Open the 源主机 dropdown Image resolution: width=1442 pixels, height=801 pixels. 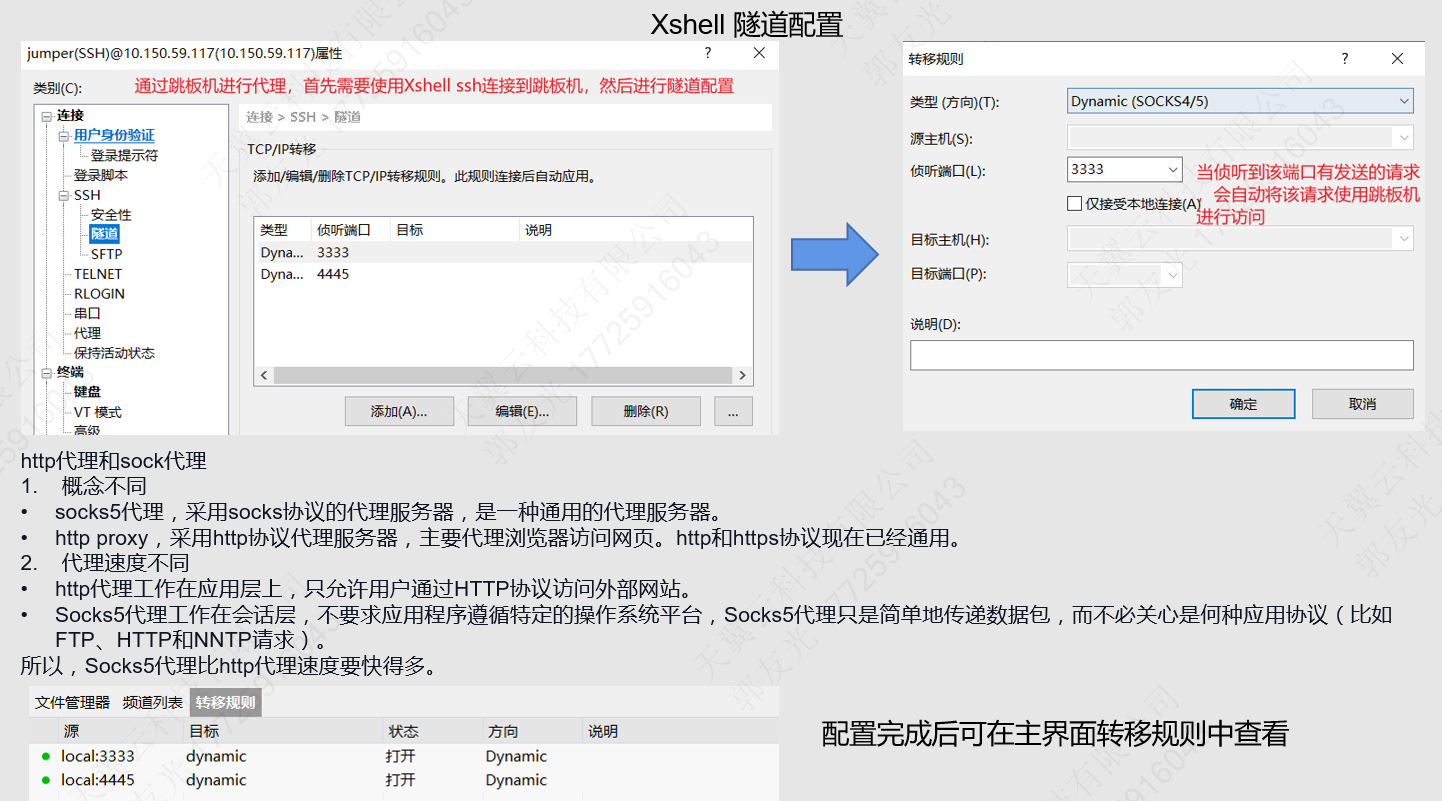click(1405, 137)
